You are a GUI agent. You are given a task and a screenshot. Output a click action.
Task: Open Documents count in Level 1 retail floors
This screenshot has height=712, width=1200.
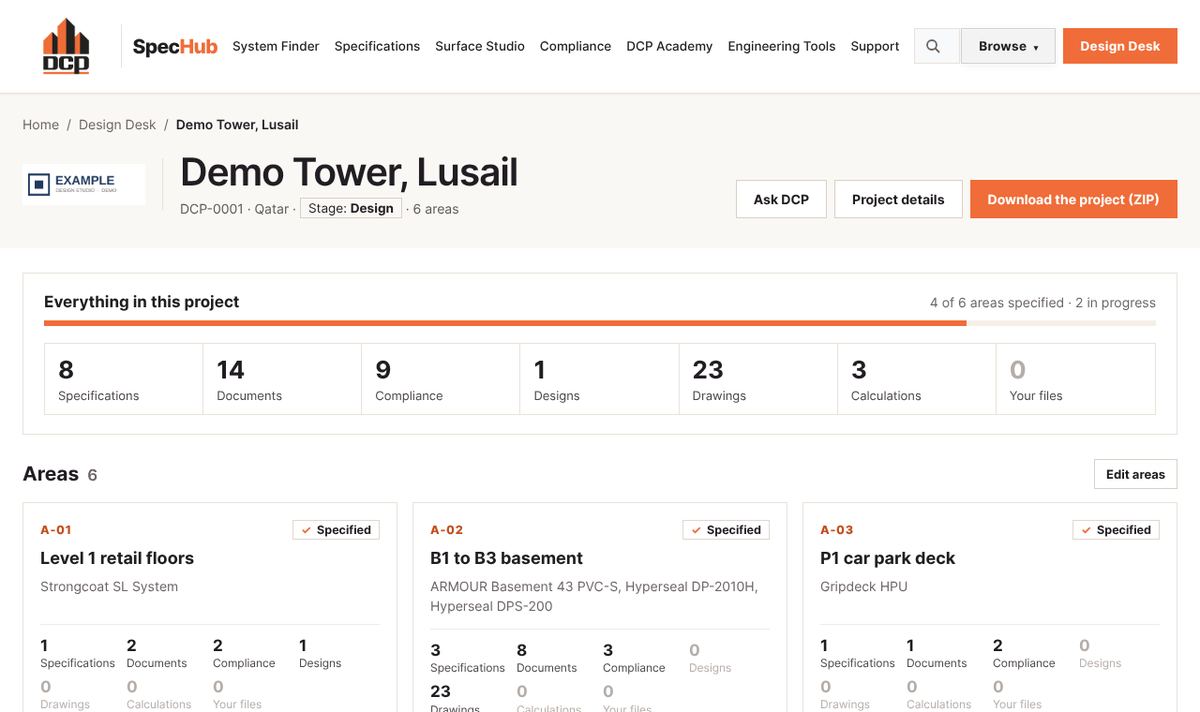click(x=157, y=653)
